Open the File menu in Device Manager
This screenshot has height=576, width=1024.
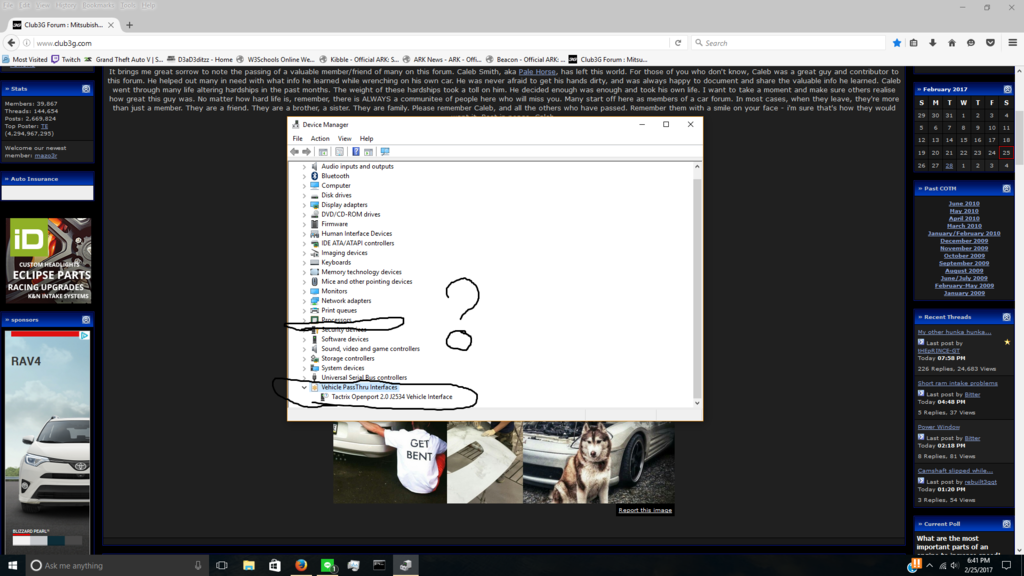297,138
